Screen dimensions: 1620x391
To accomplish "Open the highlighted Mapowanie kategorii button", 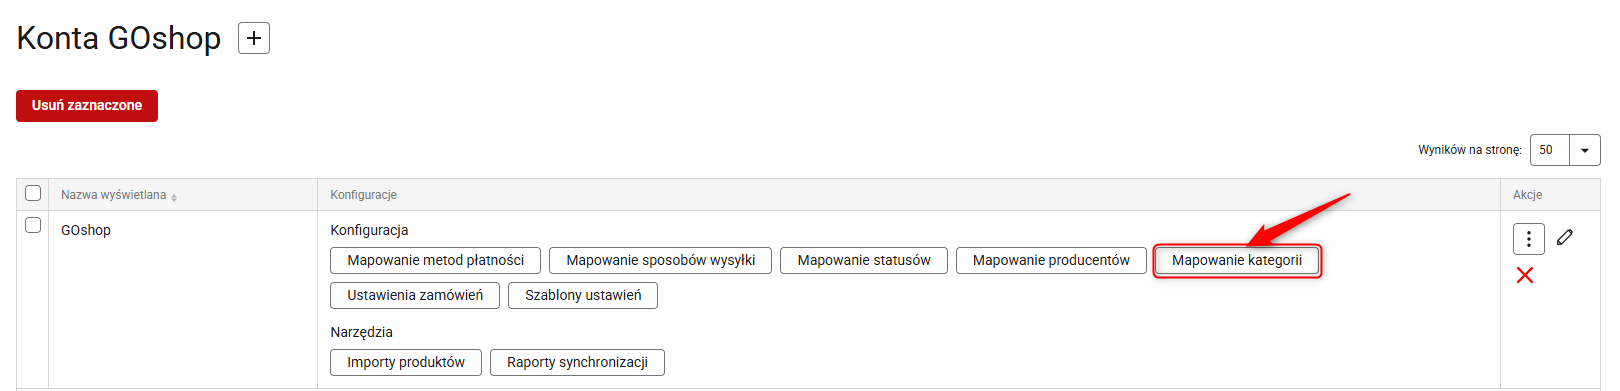I will 1237,260.
